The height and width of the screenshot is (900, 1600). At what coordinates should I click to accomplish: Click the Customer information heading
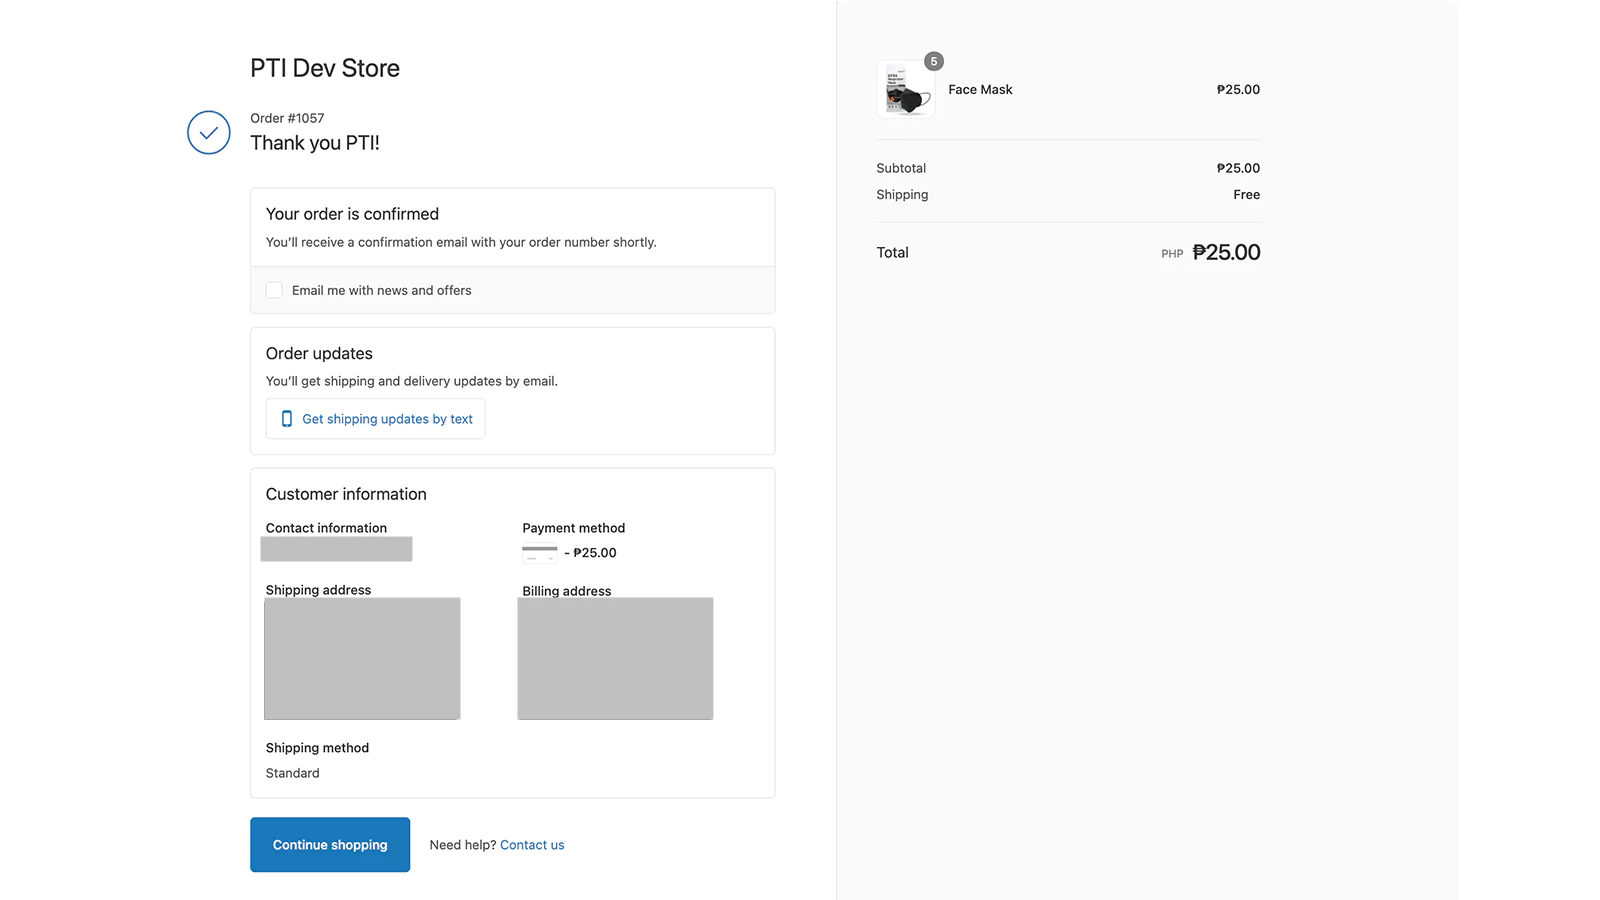click(x=346, y=494)
